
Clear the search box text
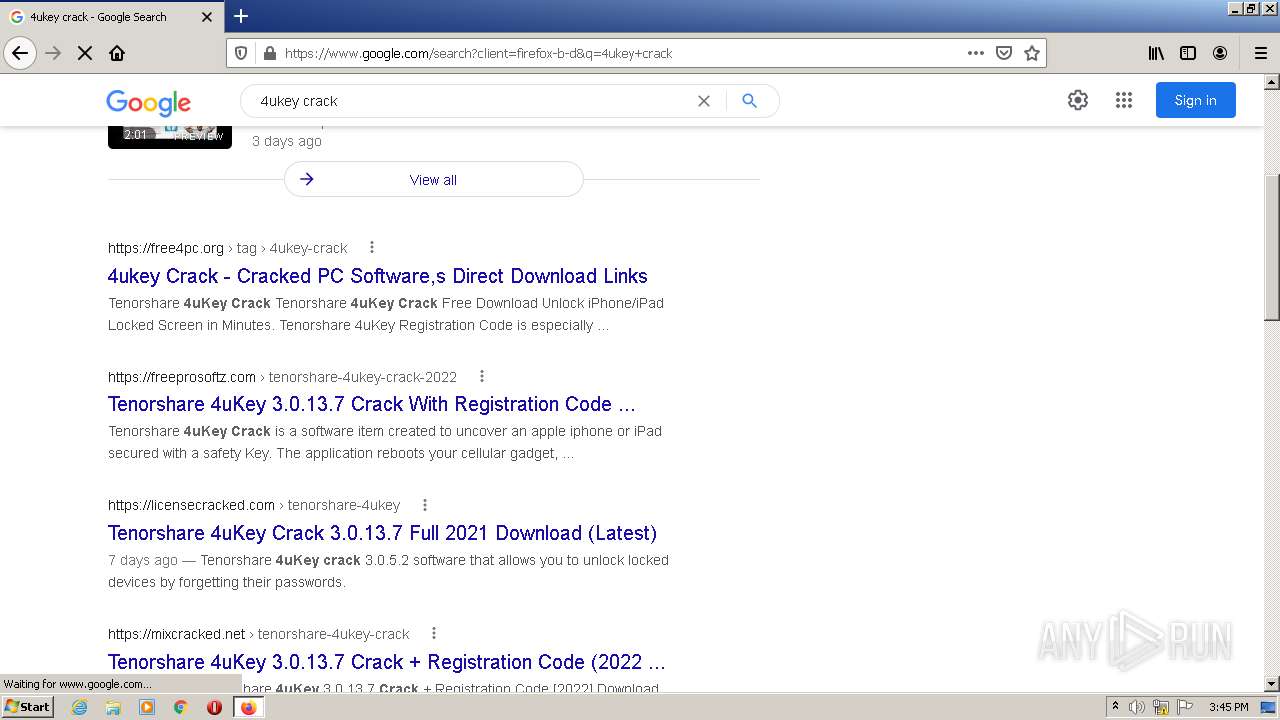click(x=704, y=101)
